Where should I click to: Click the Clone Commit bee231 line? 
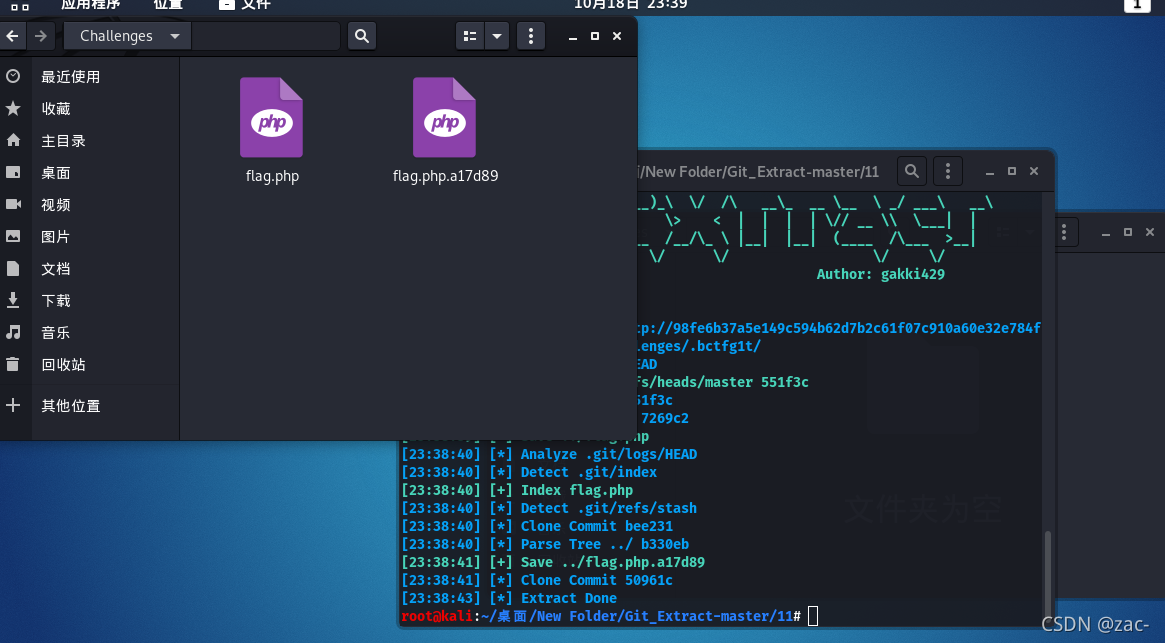coord(537,526)
